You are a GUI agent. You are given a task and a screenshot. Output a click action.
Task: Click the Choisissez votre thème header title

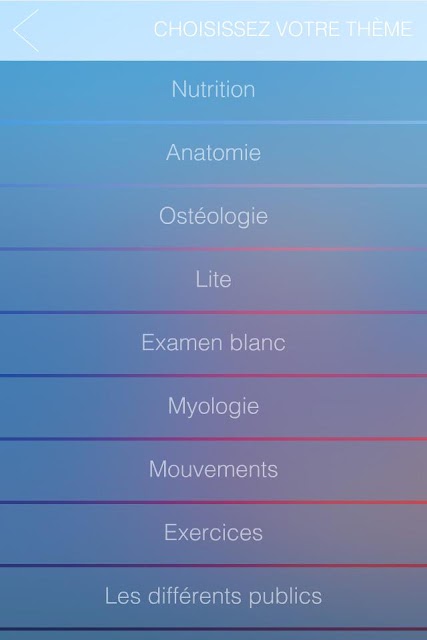point(282,29)
